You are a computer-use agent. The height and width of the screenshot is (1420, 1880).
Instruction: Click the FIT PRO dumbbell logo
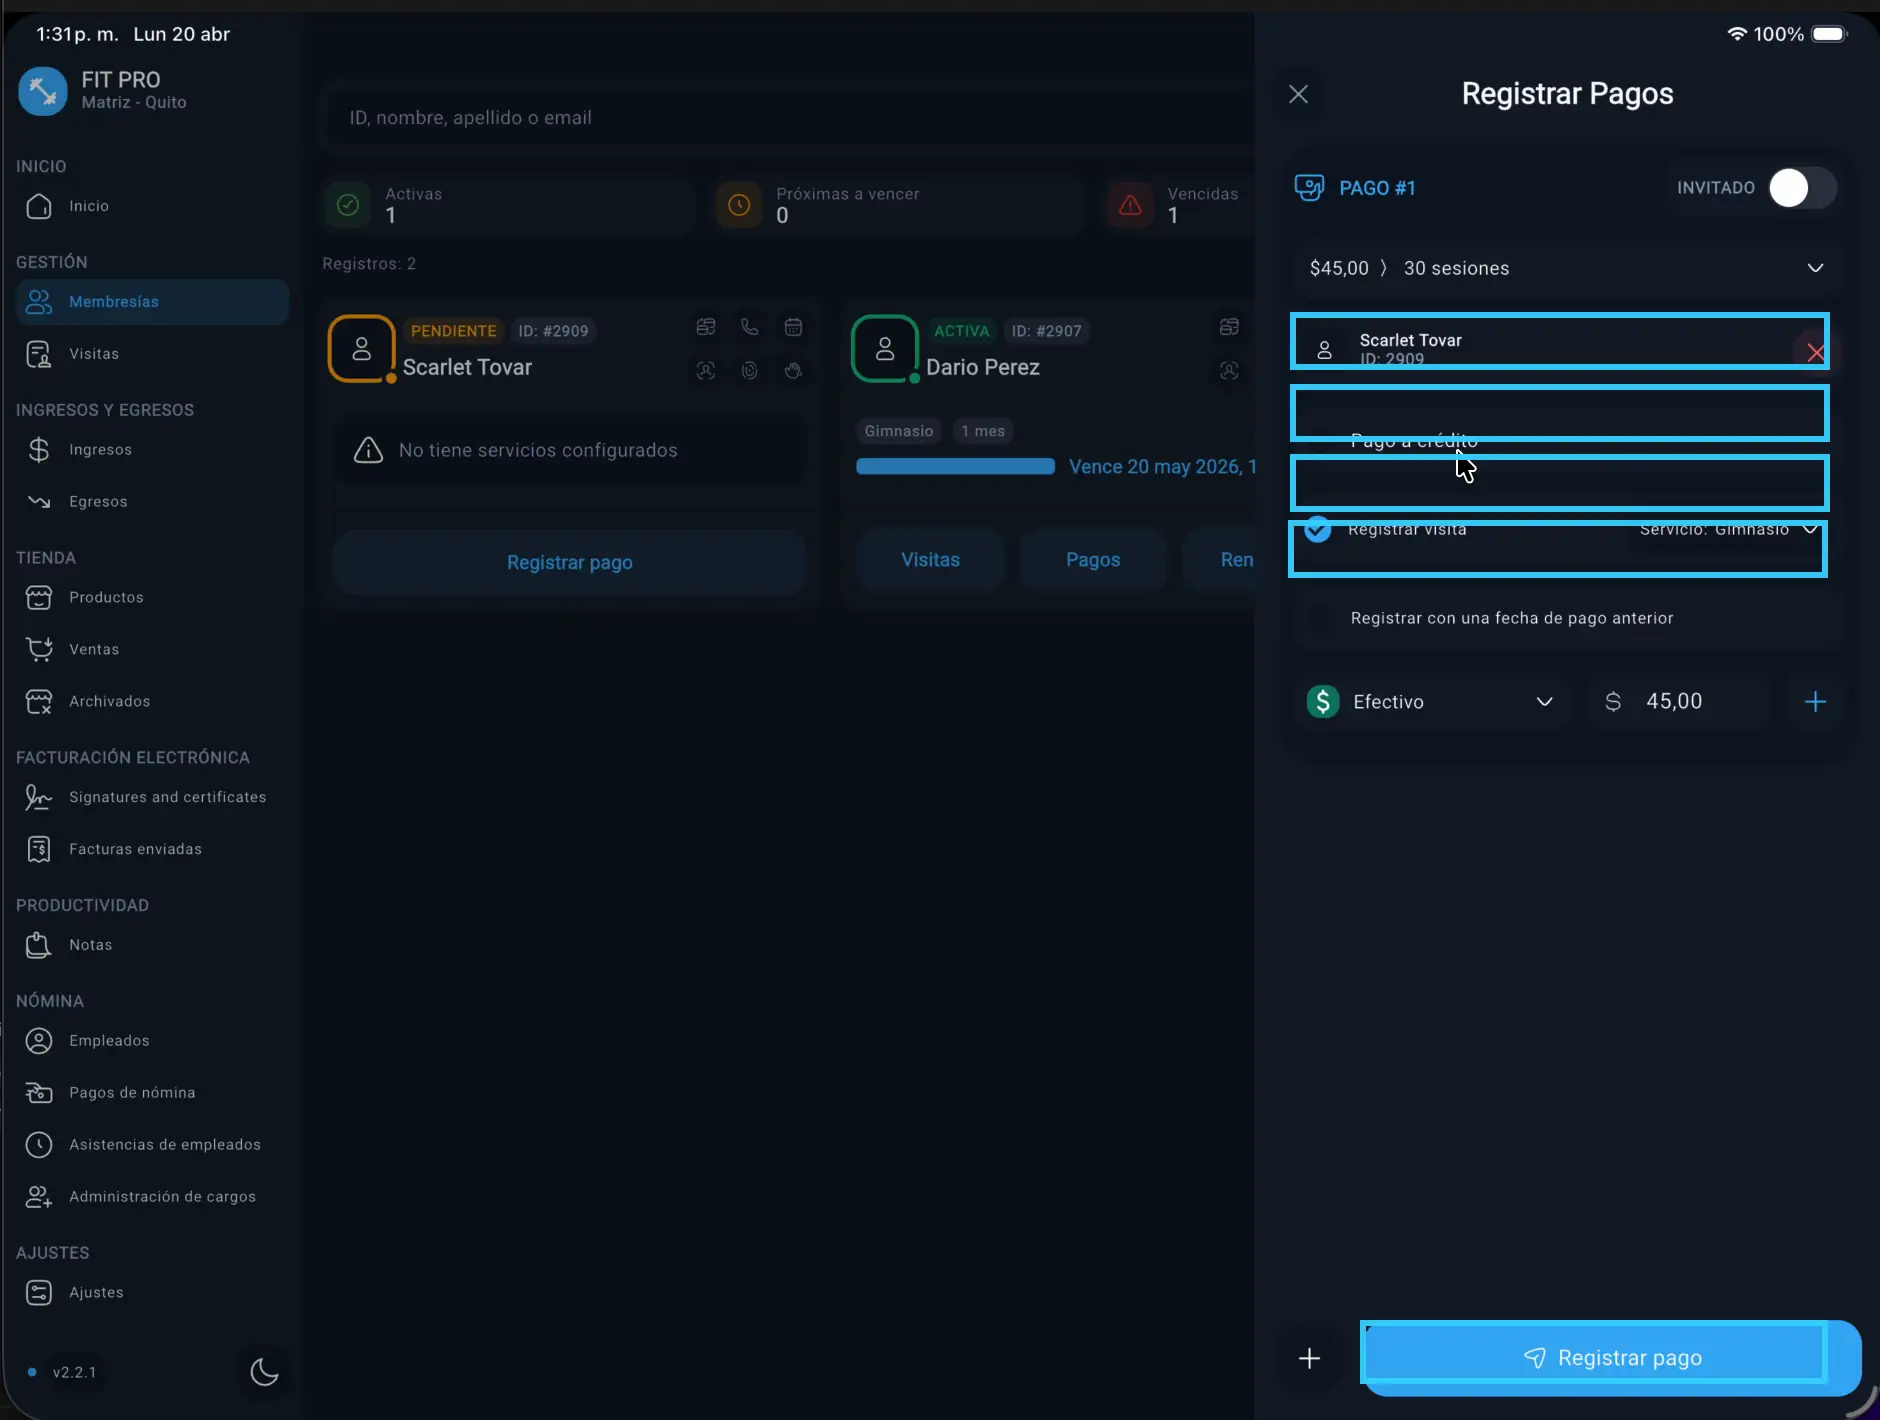(x=42, y=91)
